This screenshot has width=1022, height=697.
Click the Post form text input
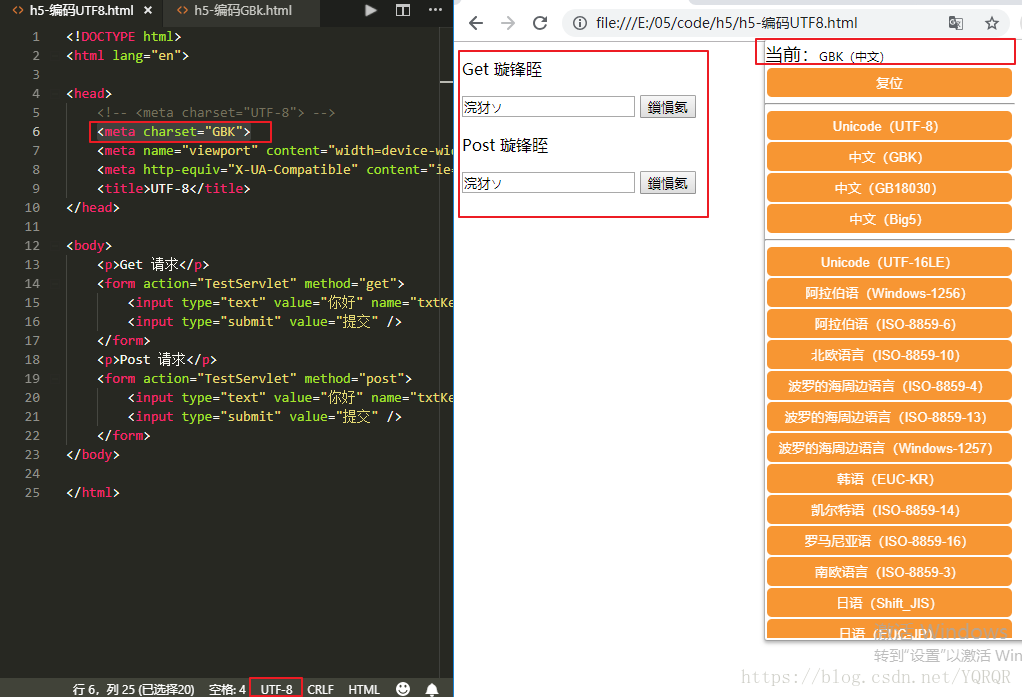coord(548,183)
